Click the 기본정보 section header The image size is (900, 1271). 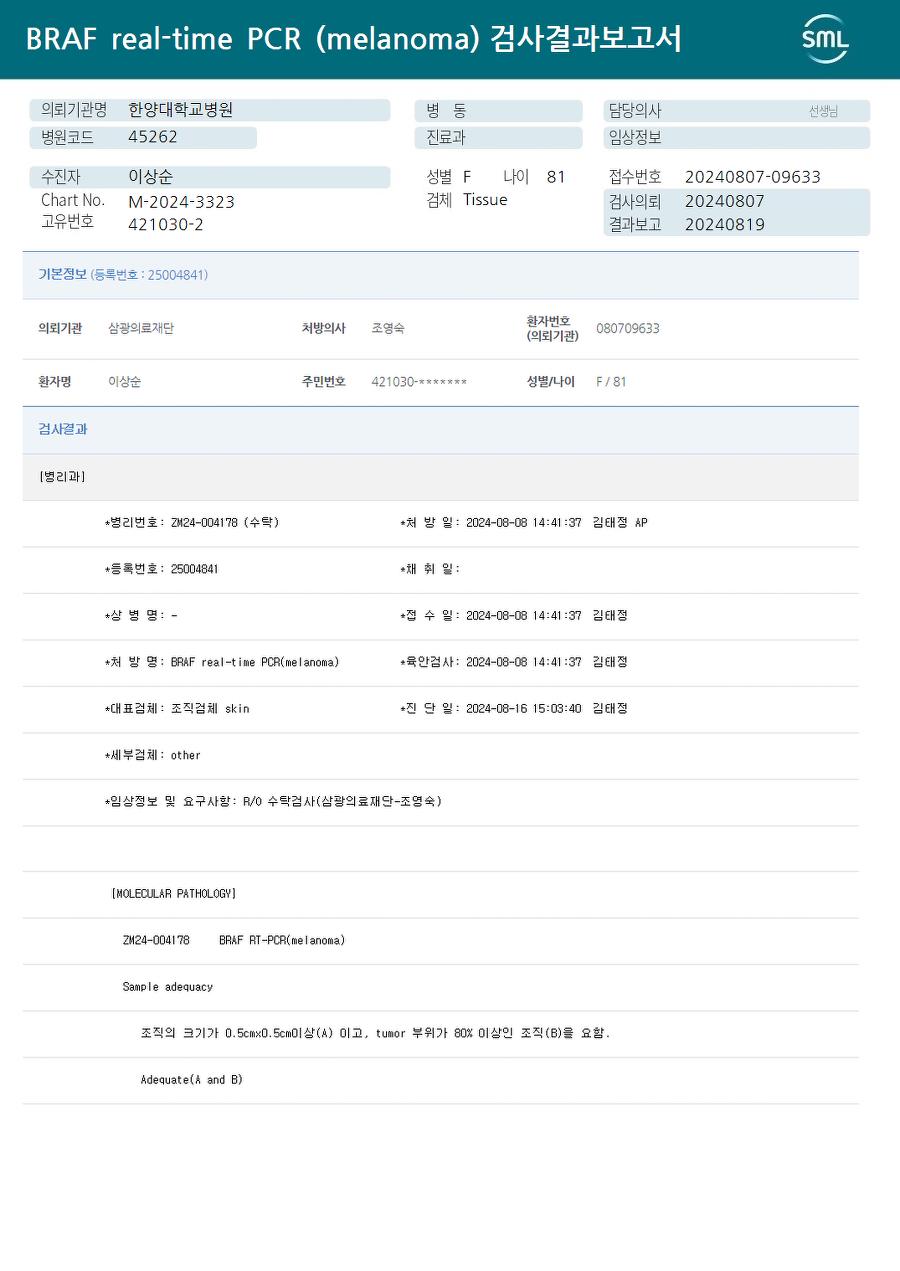[440, 275]
